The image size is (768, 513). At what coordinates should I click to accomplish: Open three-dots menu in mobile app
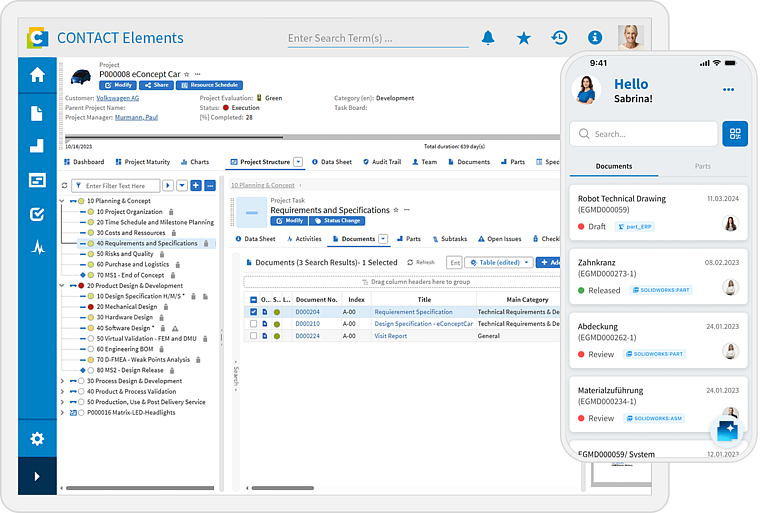coord(728,90)
